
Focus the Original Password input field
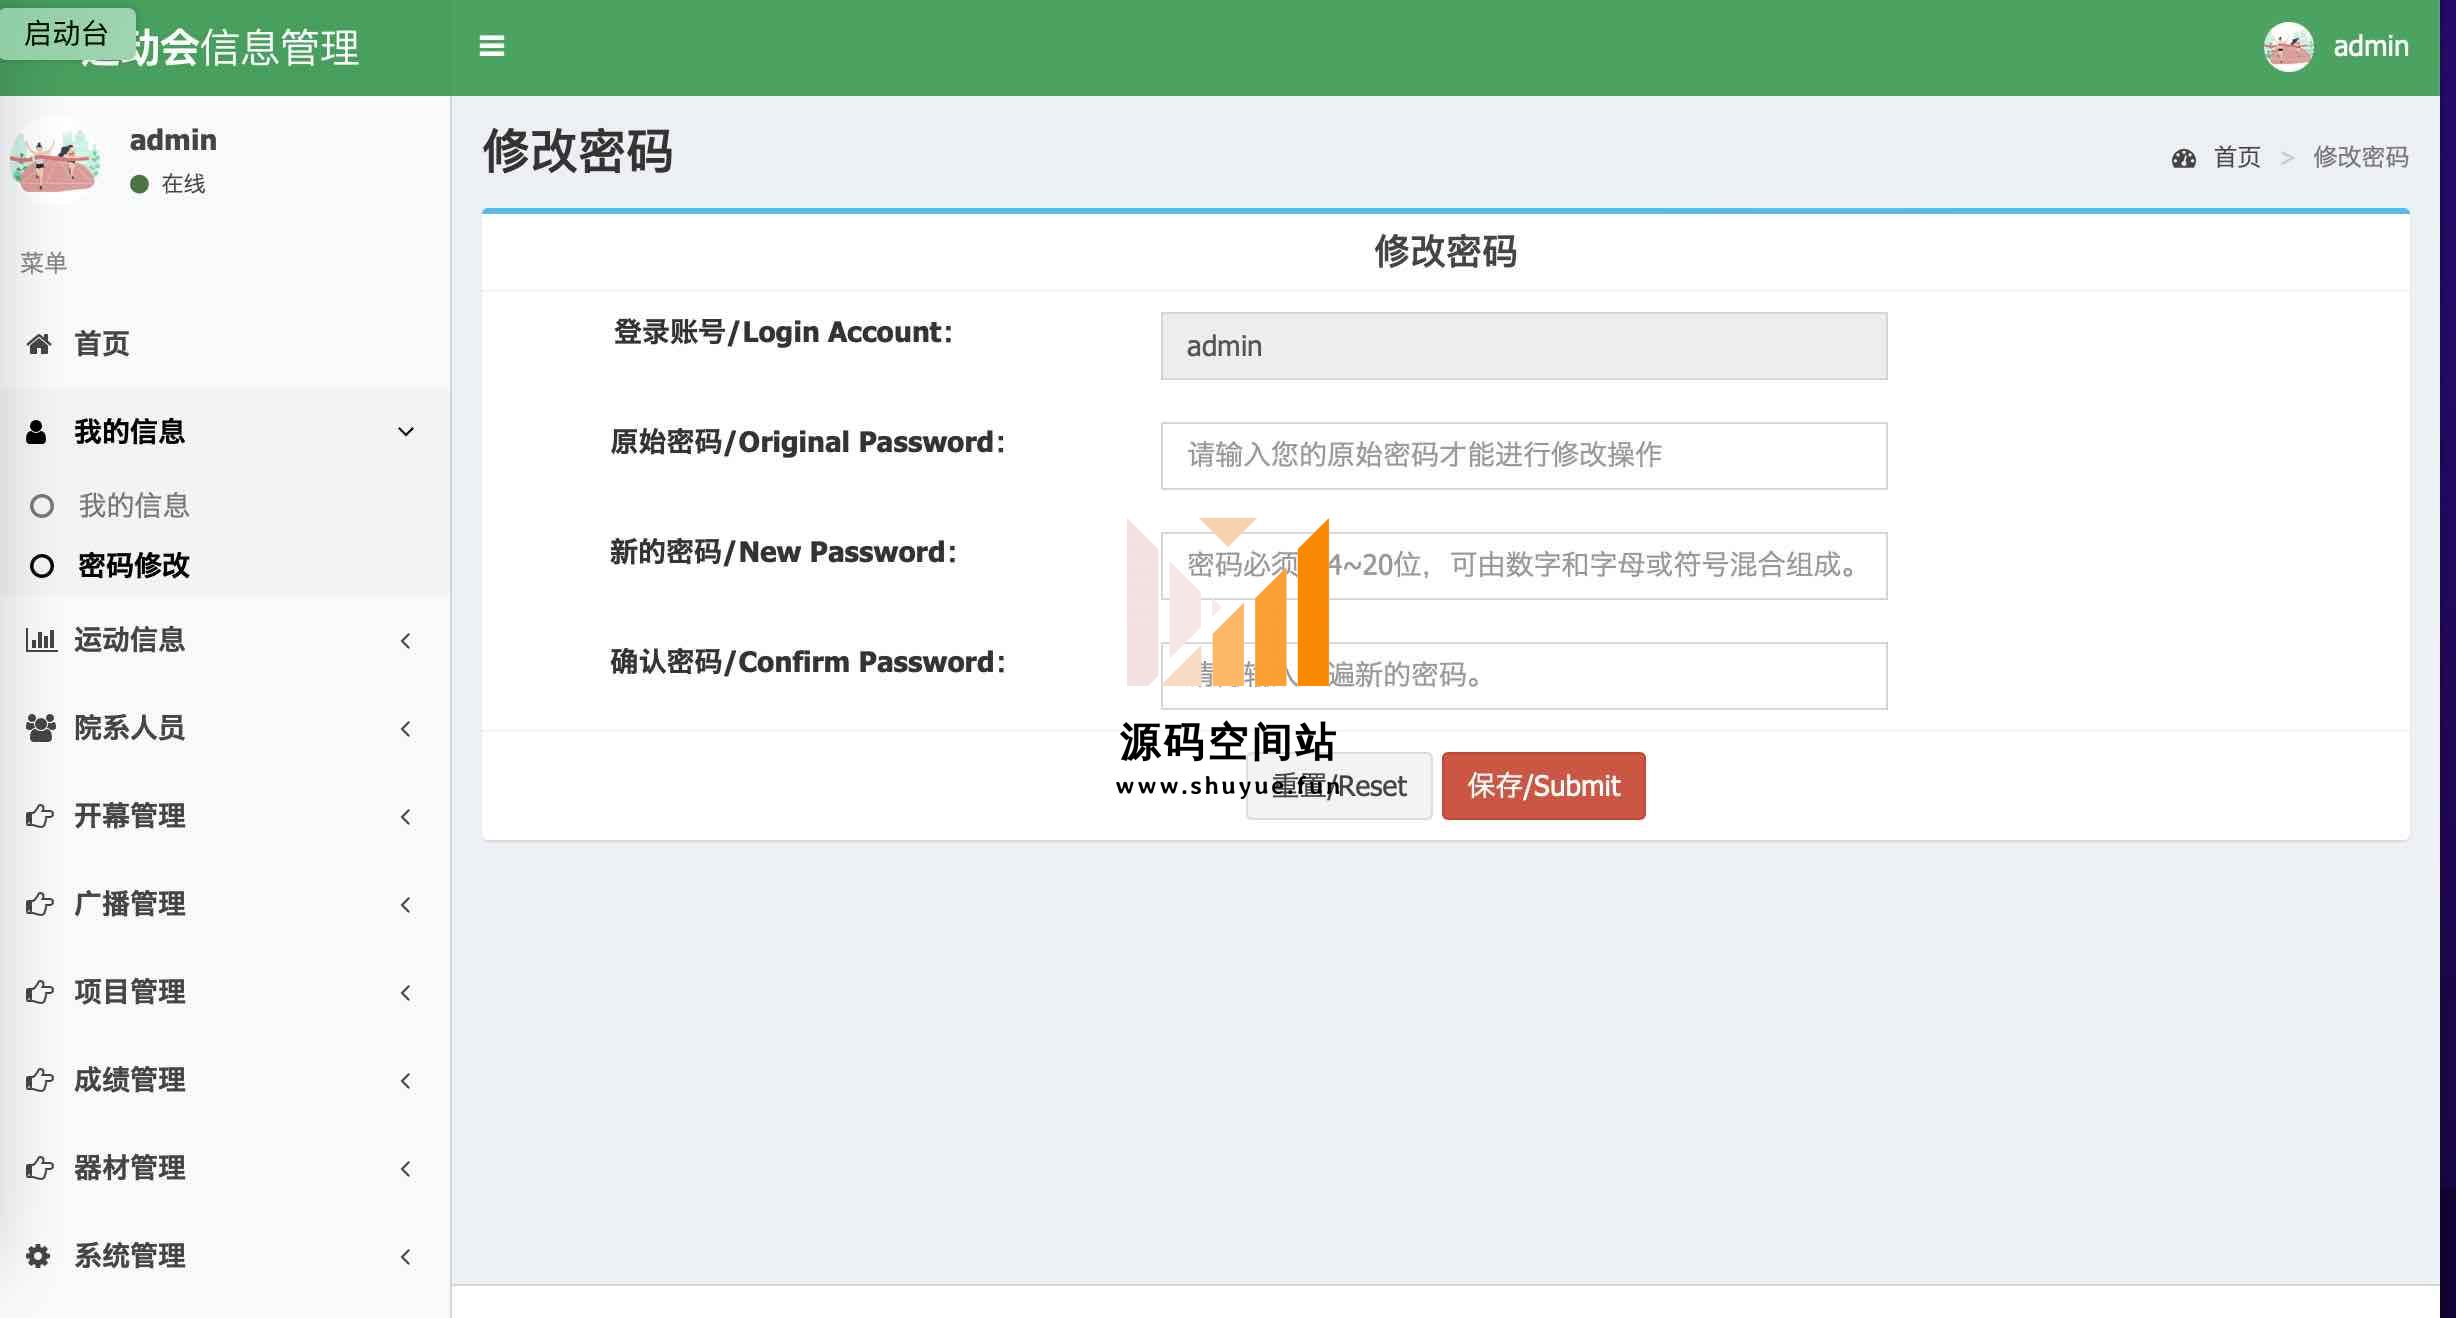(x=1524, y=456)
